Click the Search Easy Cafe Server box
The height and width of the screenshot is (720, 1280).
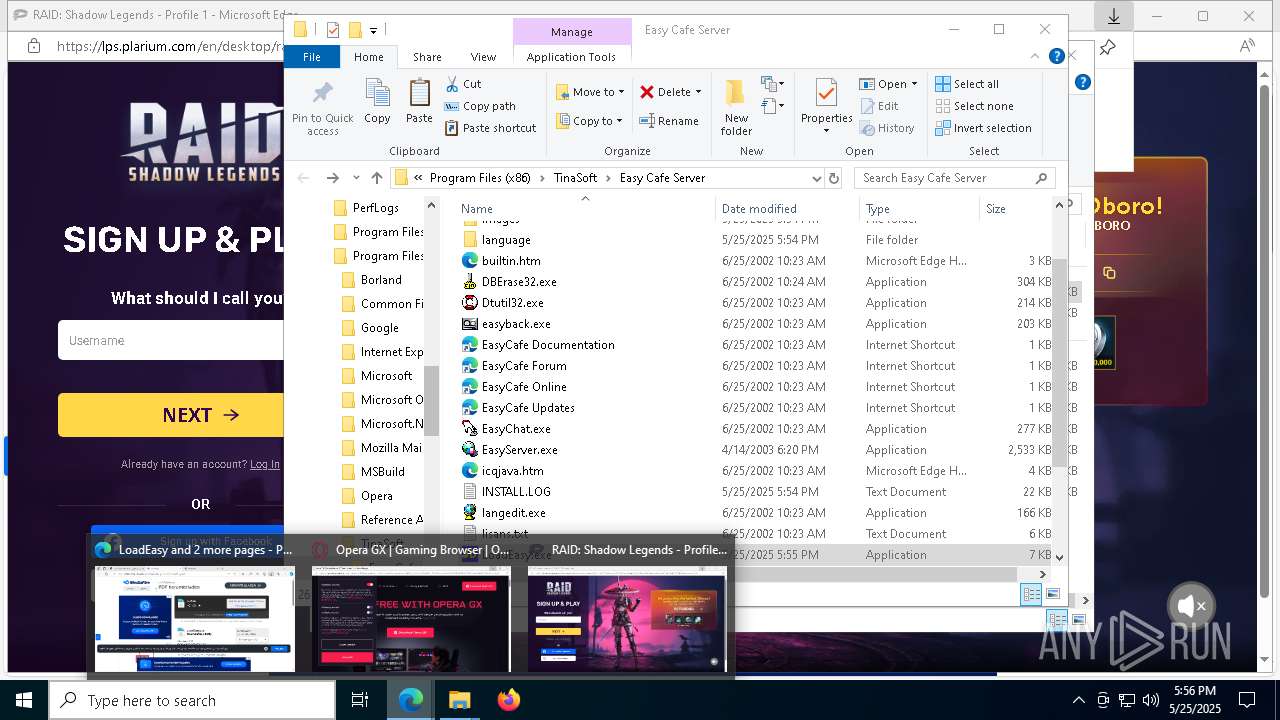pyautogui.click(x=955, y=178)
